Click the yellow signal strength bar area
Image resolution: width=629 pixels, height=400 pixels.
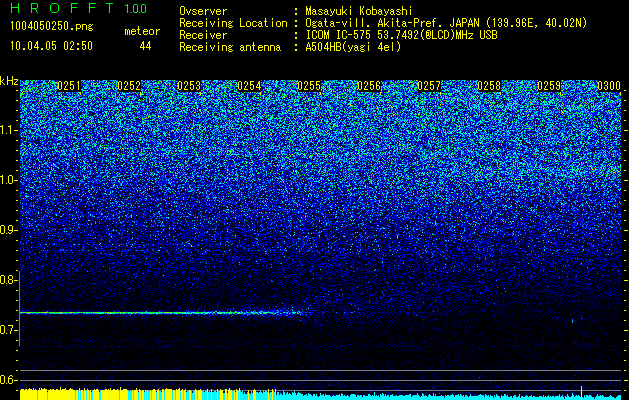tap(148, 394)
